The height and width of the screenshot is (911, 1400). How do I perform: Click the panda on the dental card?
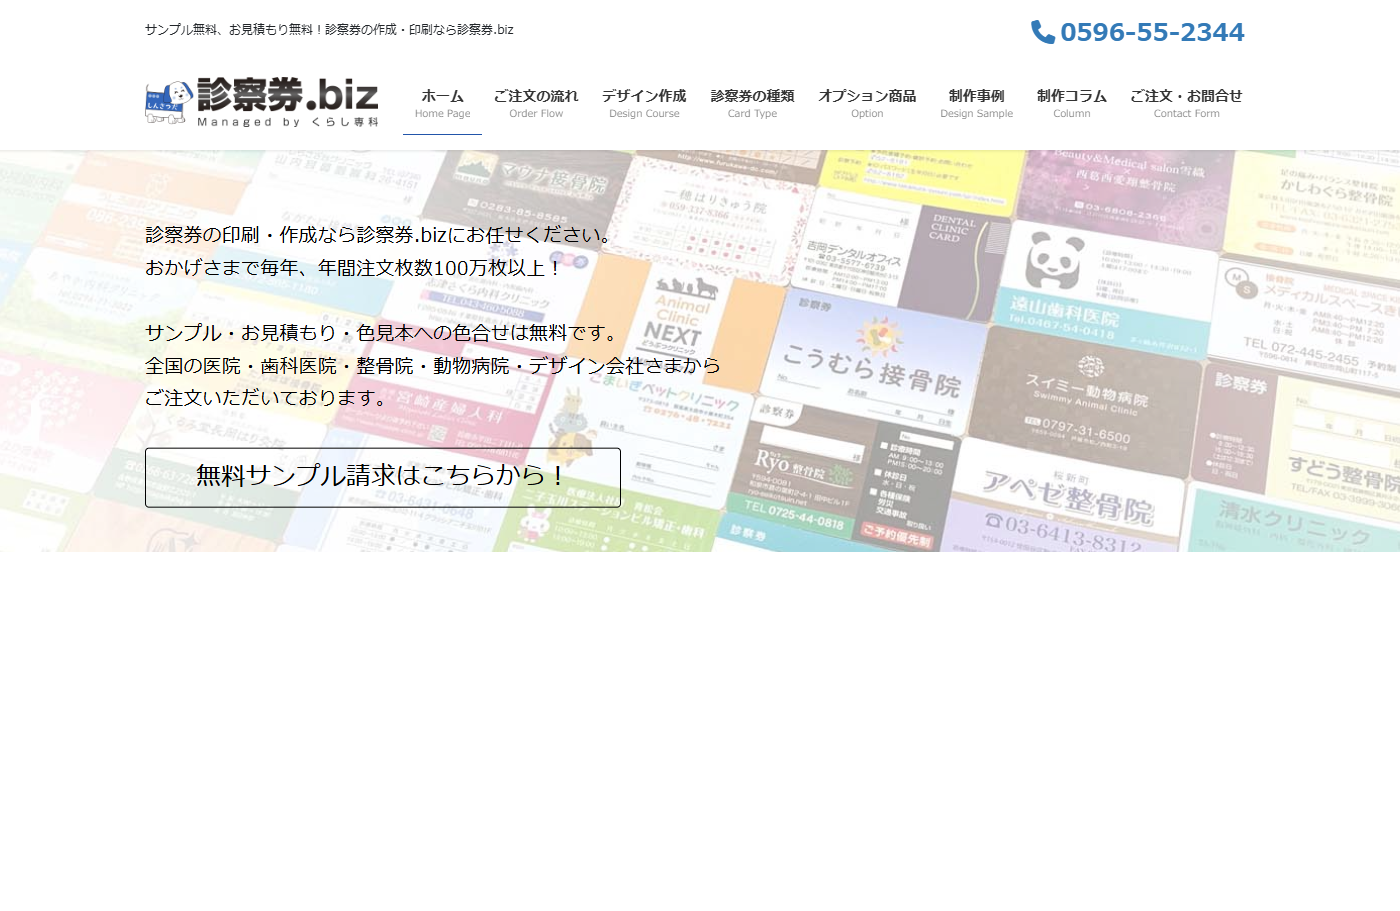1053,263
